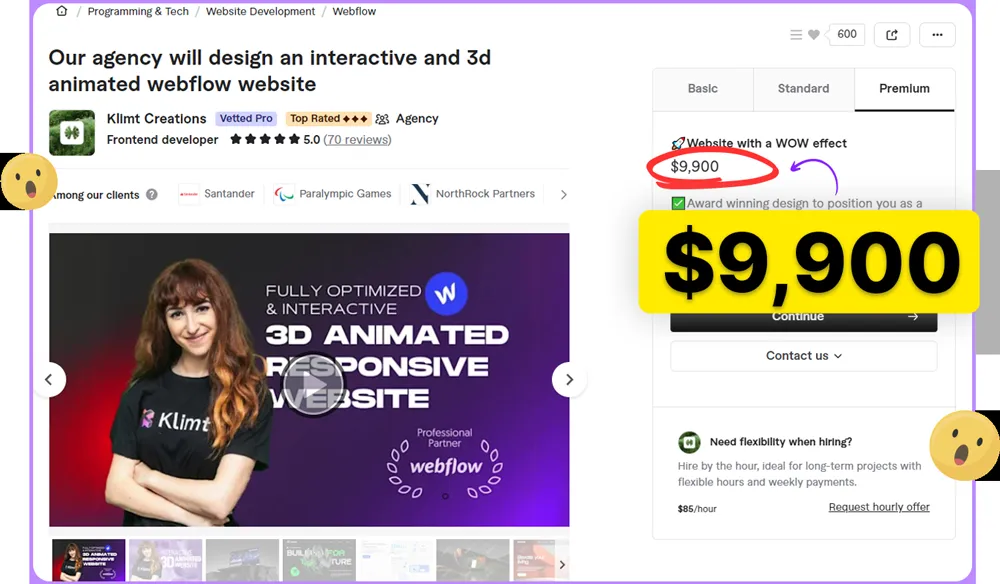Screen dimensions: 1000x584
Task: Play the gig preview video
Action: (x=313, y=384)
